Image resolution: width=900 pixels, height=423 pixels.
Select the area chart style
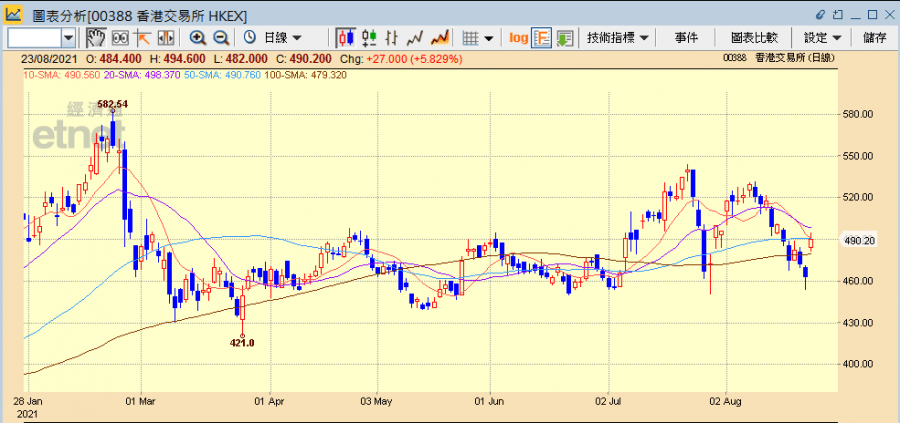click(438, 37)
